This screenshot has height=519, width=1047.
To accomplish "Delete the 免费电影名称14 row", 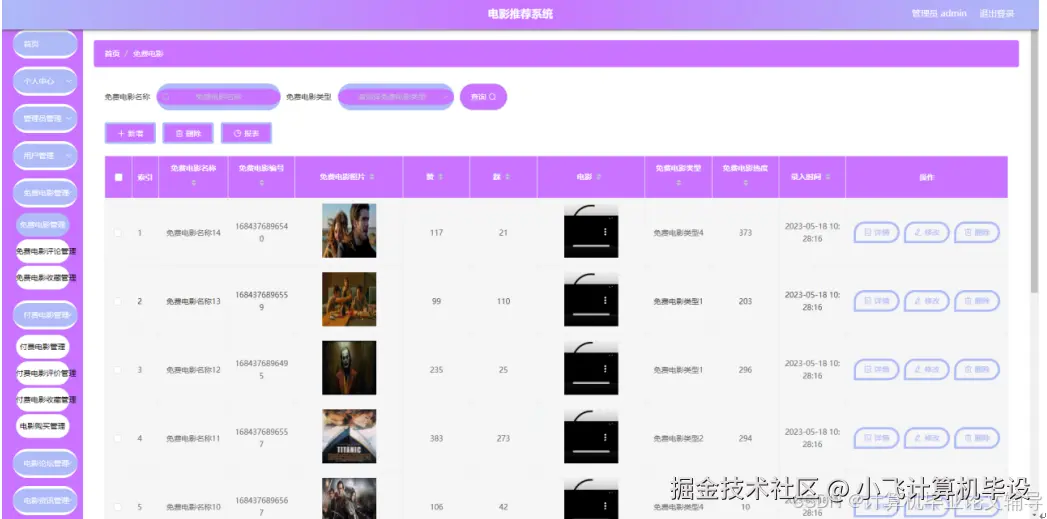I will point(977,232).
